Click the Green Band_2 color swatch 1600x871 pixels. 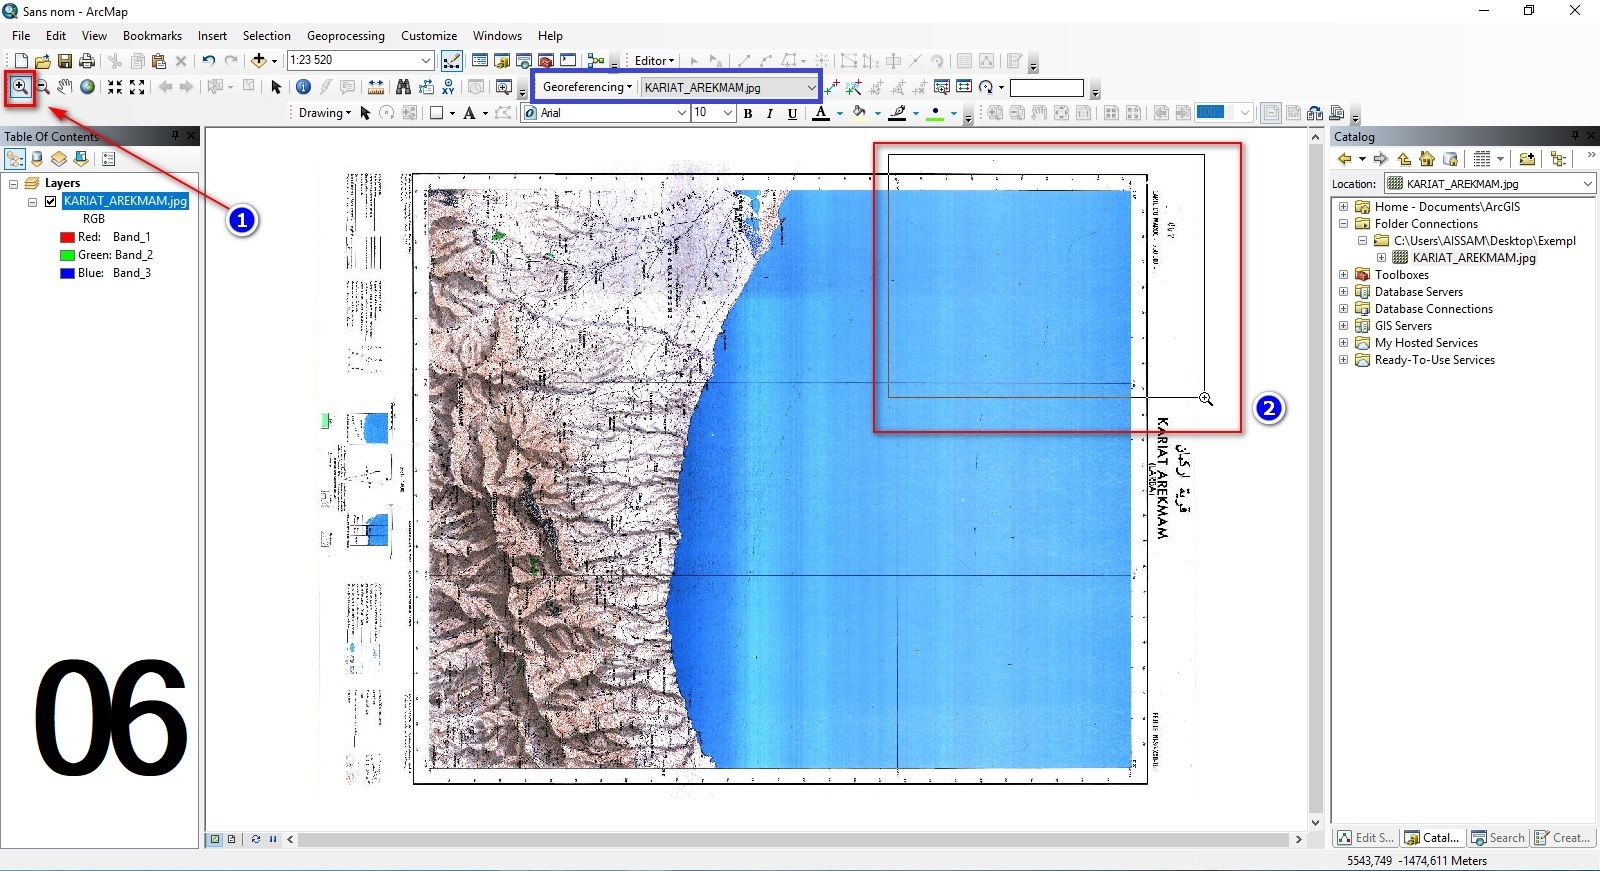tap(67, 255)
